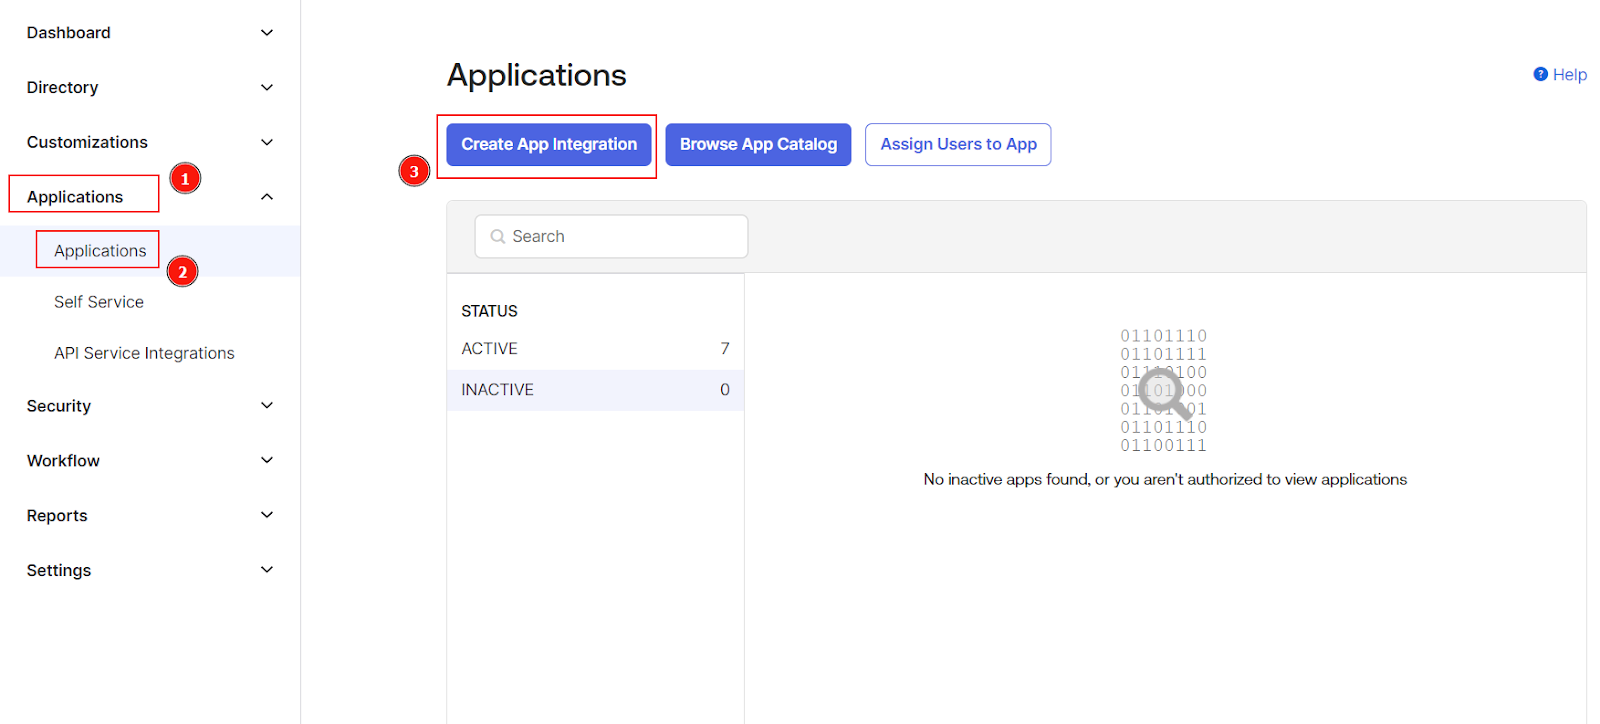Click the magnifier icon in Search box
1600x724 pixels.
(497, 237)
